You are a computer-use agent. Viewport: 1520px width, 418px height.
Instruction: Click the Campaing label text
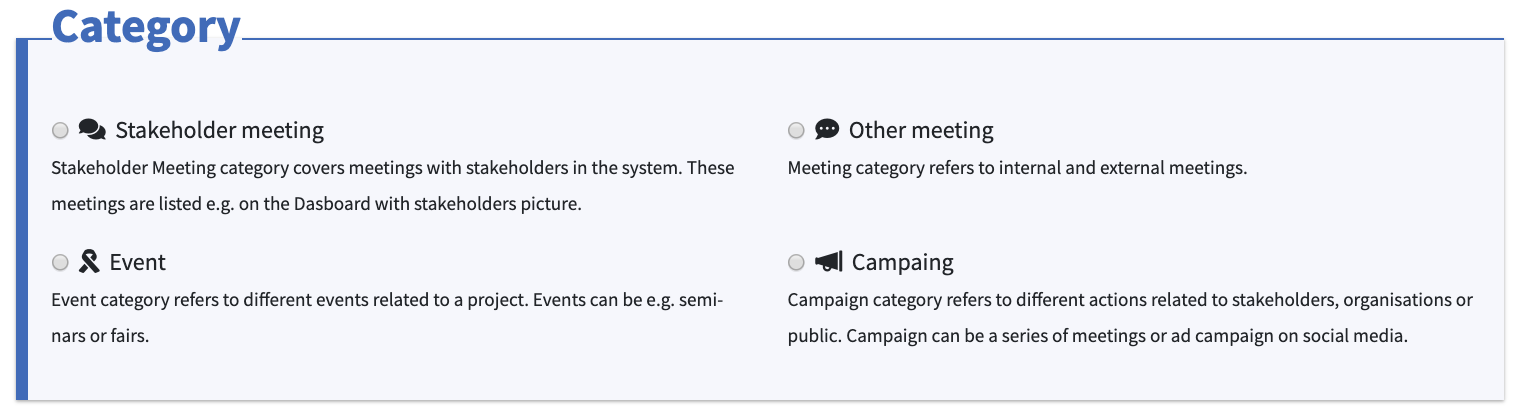(903, 263)
